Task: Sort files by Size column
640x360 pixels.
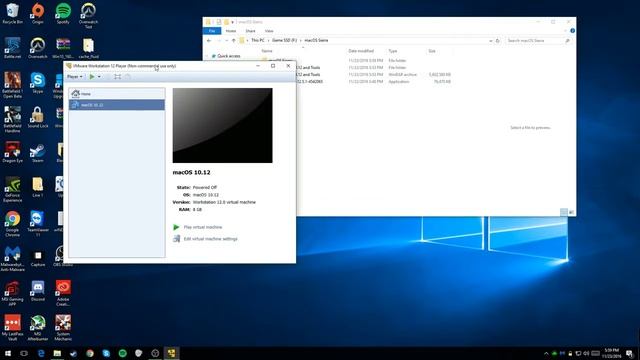Action: coord(432,51)
